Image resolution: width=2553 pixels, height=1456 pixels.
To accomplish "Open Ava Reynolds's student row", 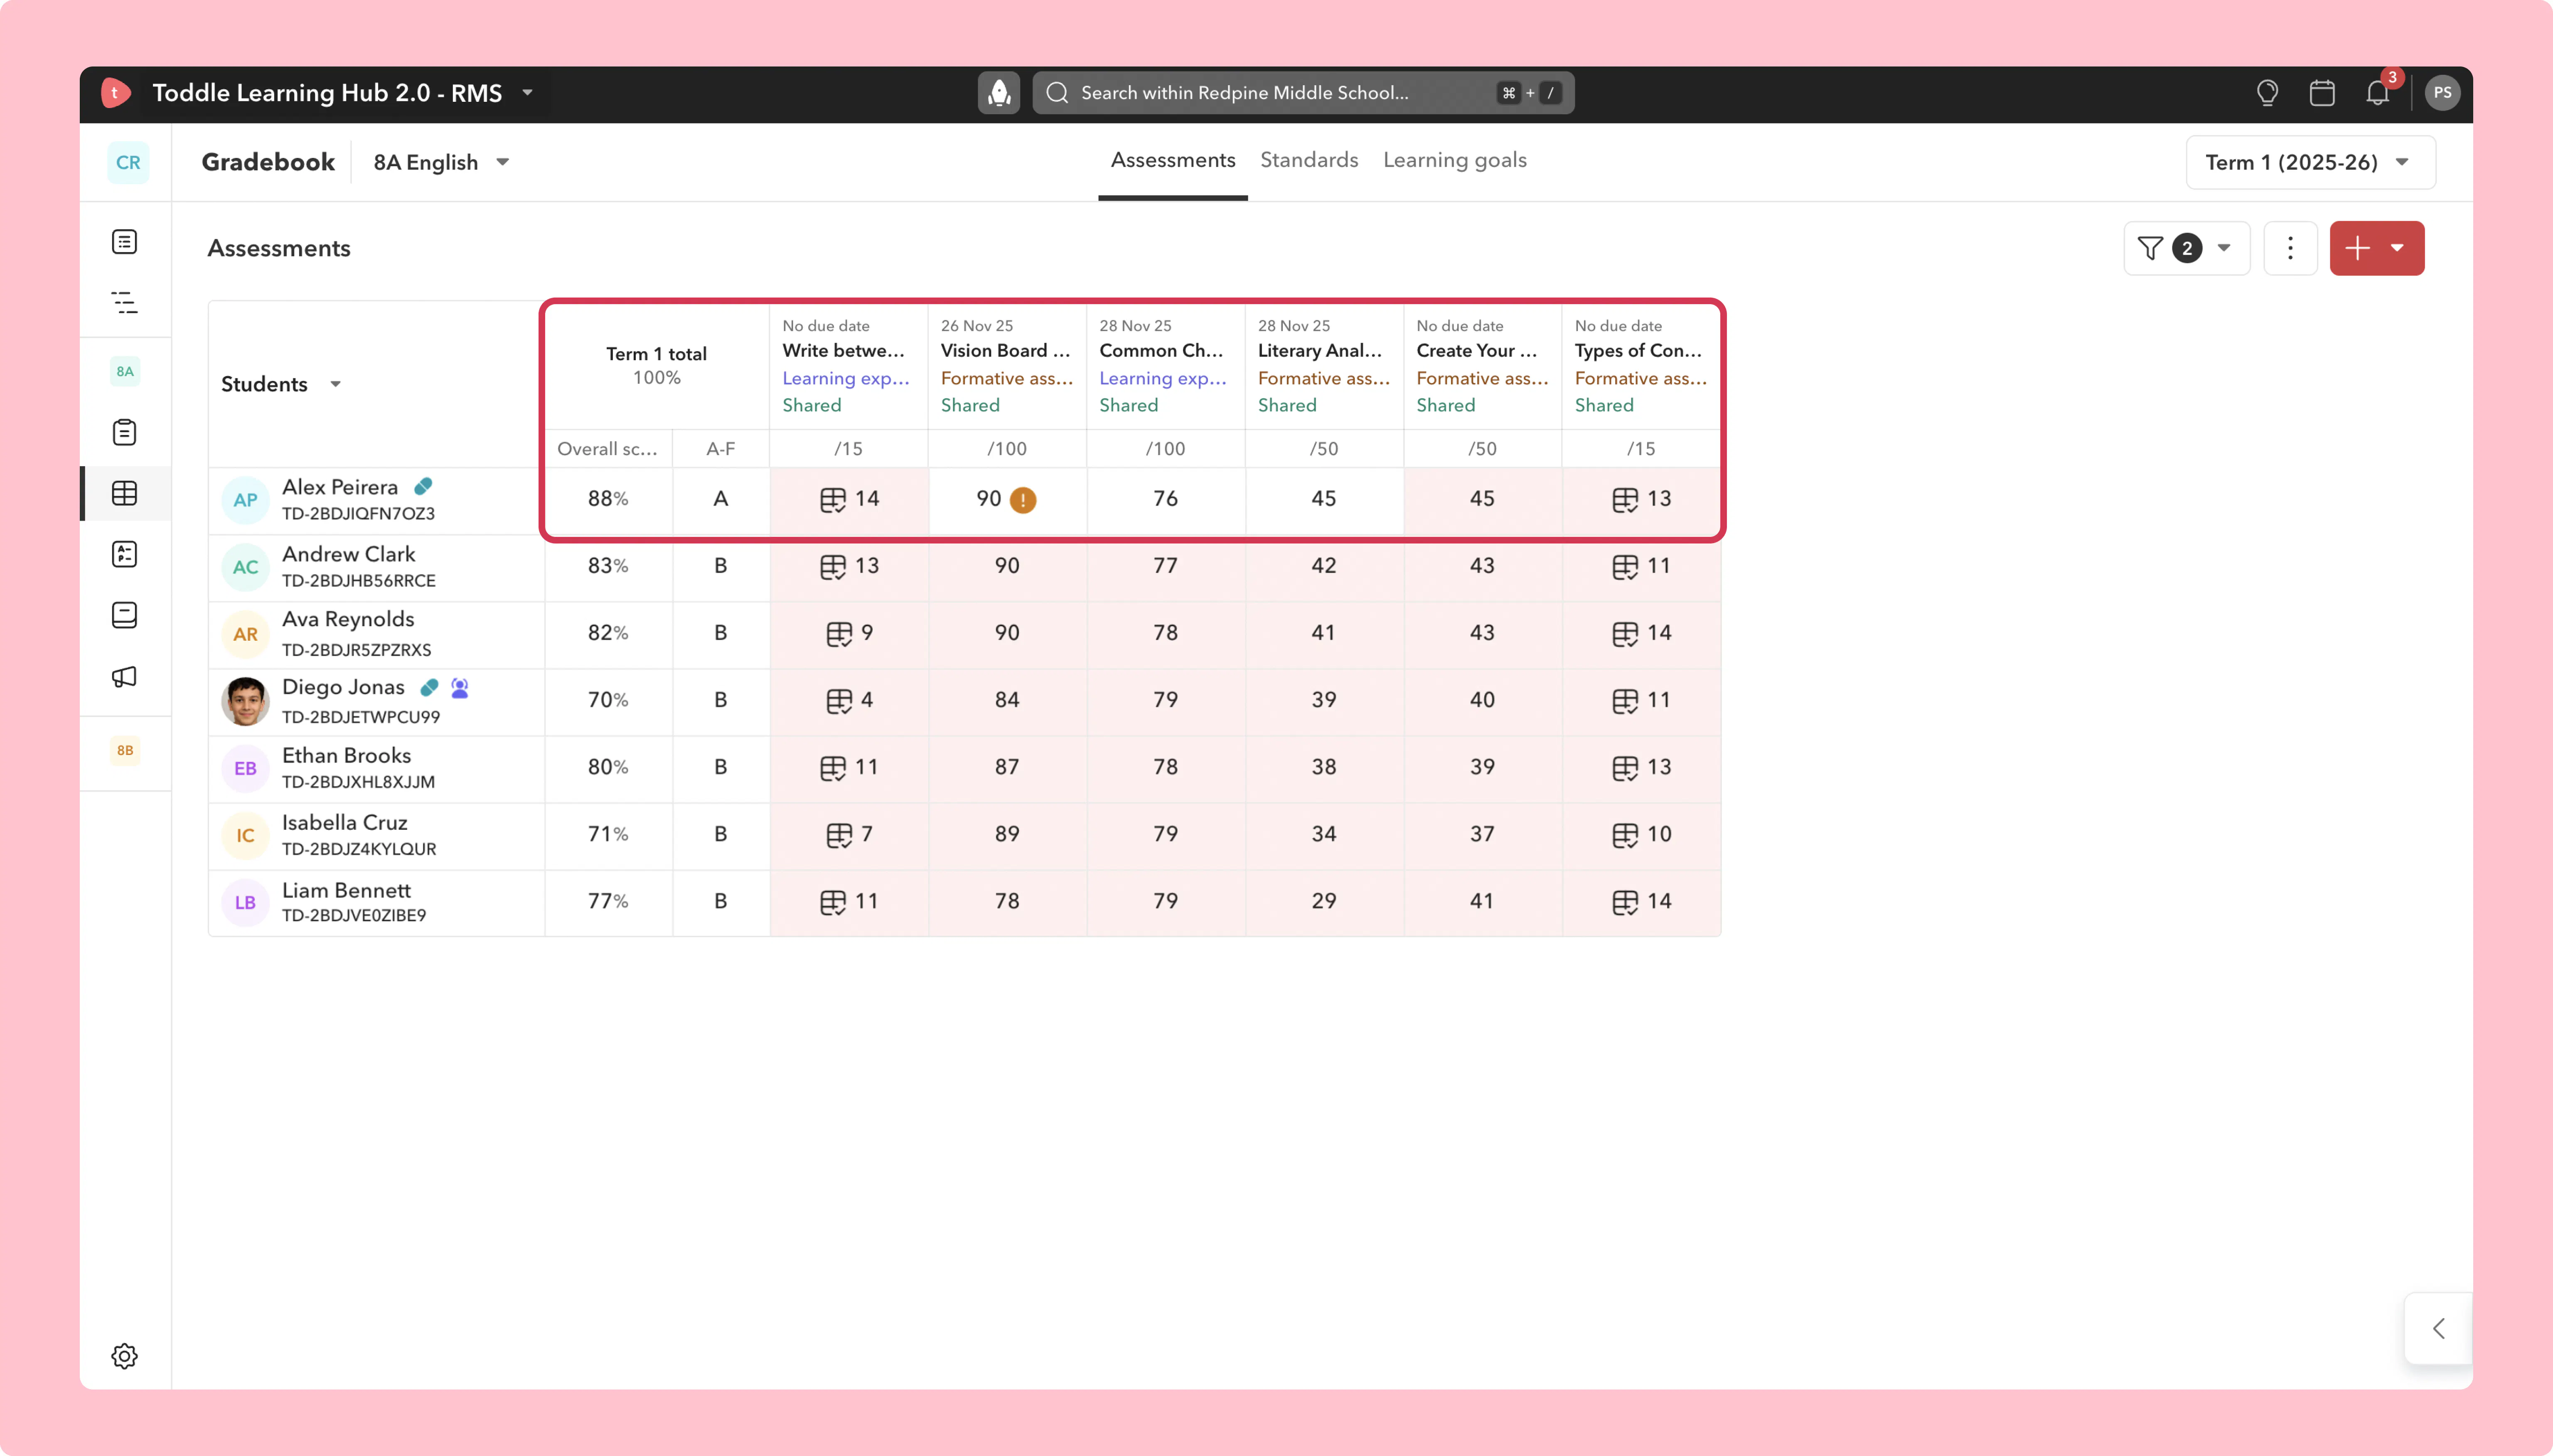I will tap(376, 634).
